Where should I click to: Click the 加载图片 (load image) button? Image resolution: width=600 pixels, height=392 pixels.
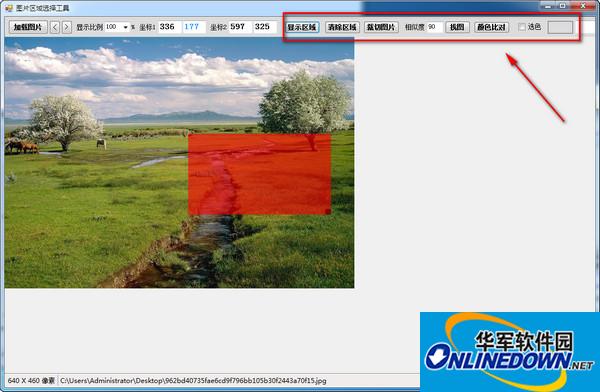coord(28,27)
